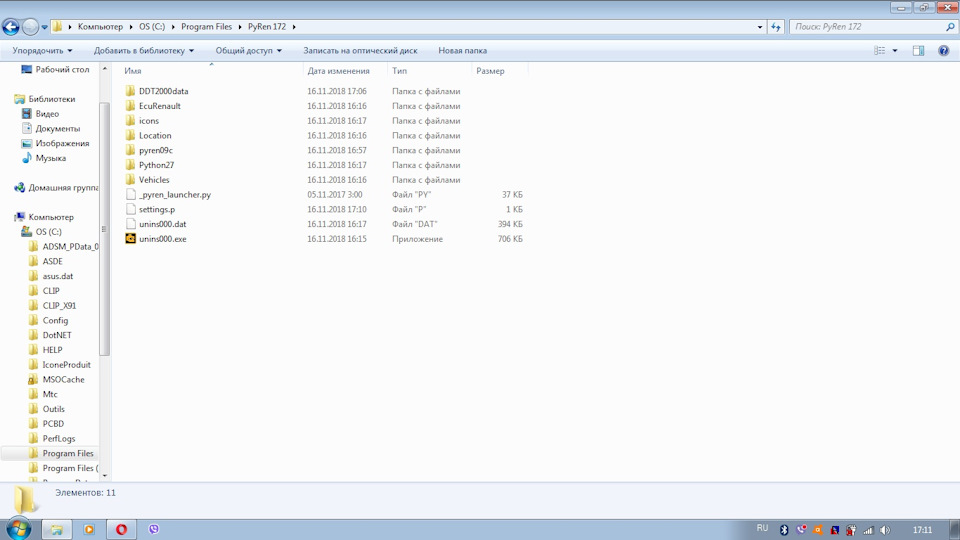
Task: Go to the OS (C:) breadcrumb
Action: click(x=152, y=27)
